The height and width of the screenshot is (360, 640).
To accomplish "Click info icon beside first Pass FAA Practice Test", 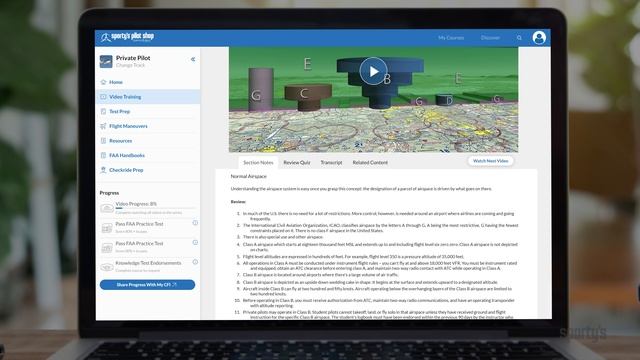I will [195, 223].
